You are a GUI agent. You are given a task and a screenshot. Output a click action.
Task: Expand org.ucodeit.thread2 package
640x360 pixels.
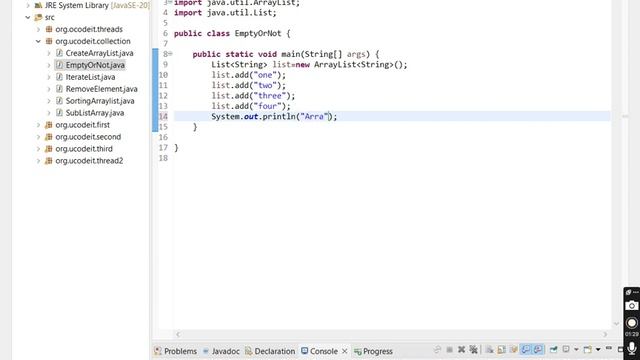pyautogui.click(x=38, y=160)
